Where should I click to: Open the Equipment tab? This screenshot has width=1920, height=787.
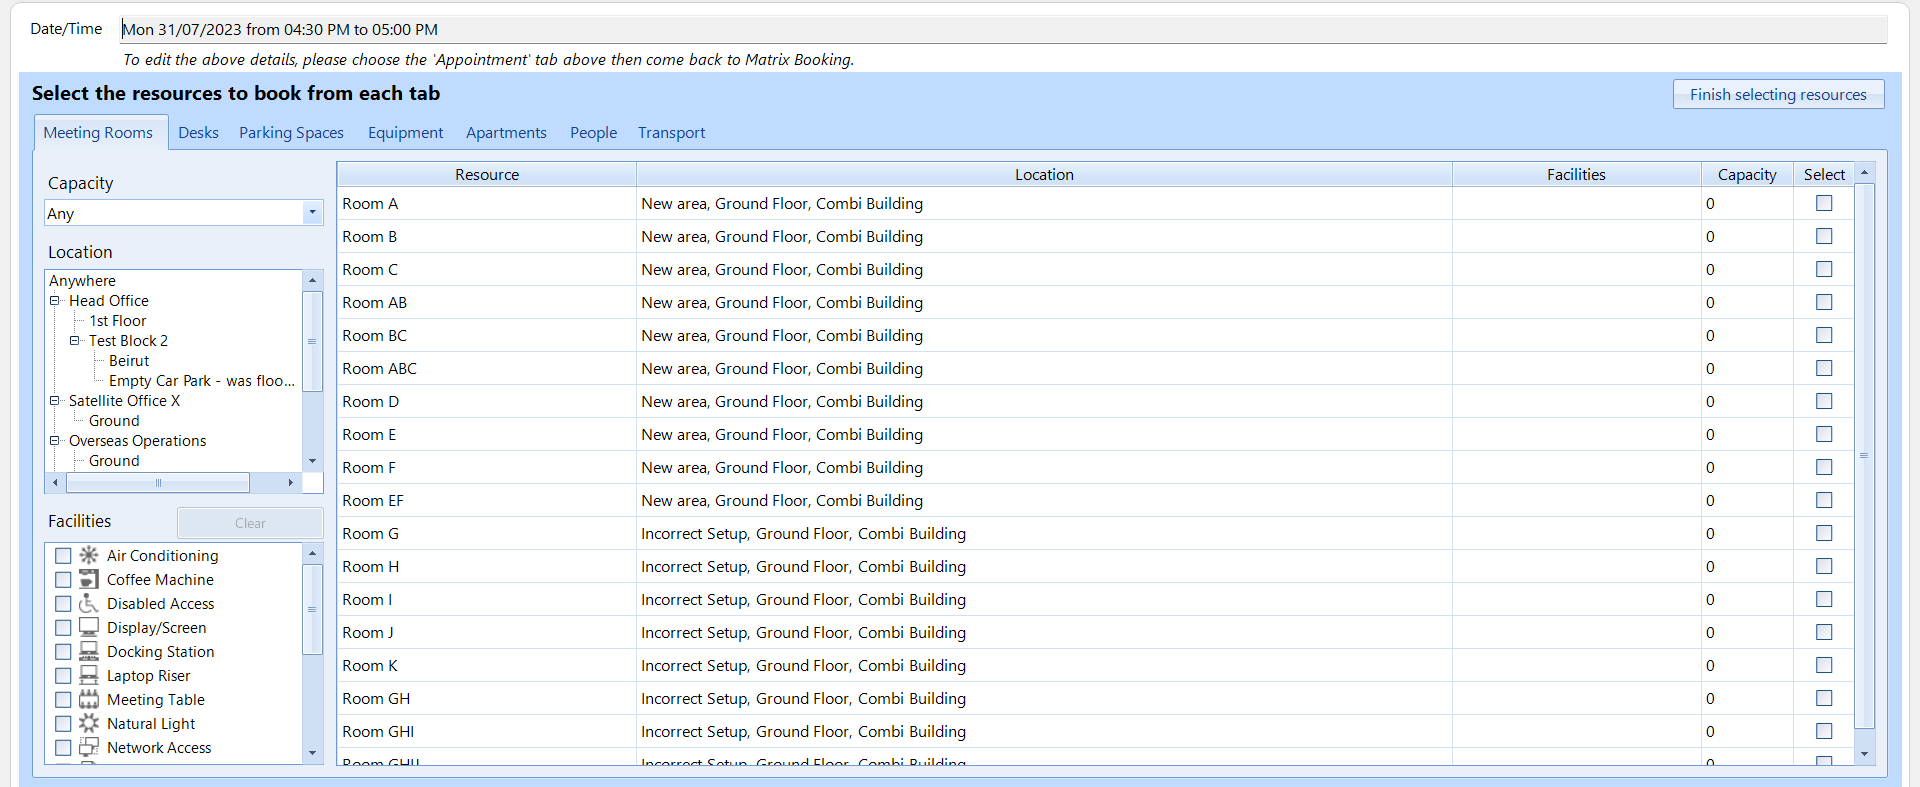(405, 133)
